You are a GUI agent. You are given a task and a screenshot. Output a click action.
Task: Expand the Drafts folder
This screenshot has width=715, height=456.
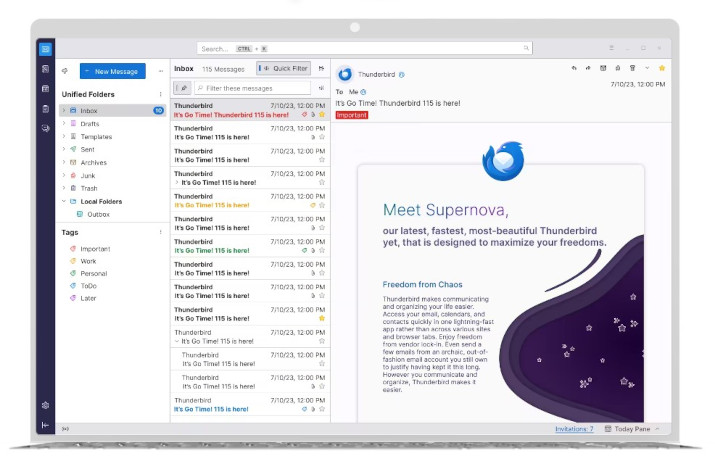[x=64, y=124]
